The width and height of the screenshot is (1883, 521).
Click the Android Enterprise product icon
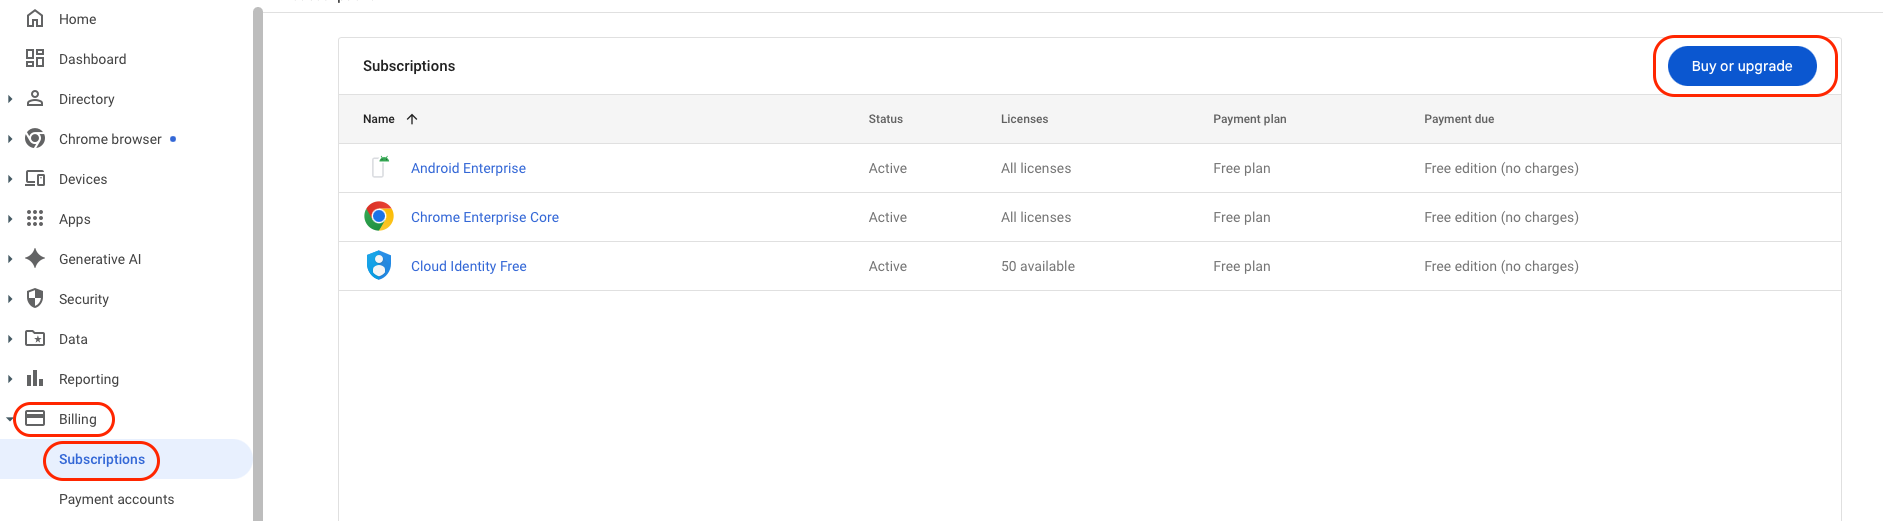click(x=379, y=168)
